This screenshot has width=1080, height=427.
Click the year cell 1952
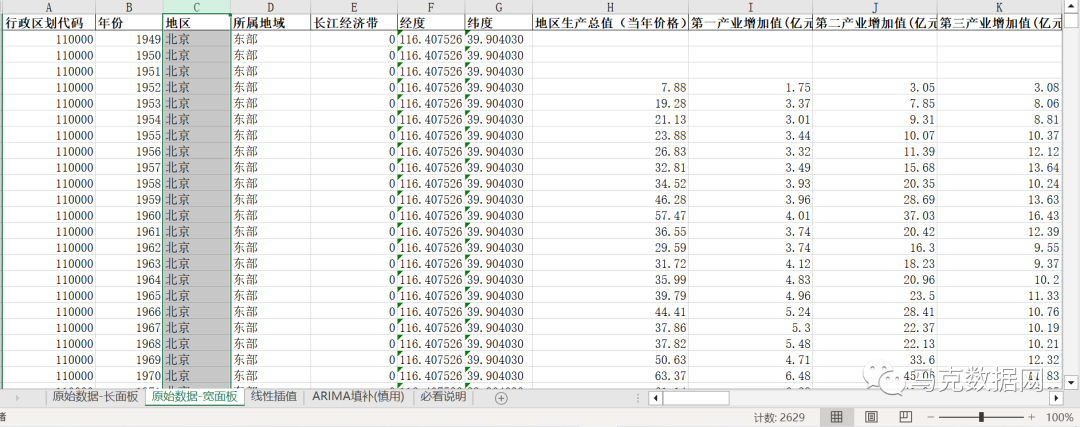tap(129, 87)
